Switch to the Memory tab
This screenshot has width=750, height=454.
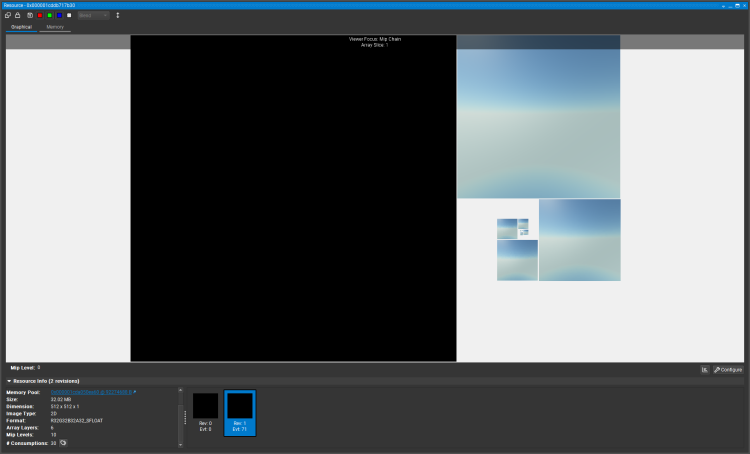click(55, 27)
